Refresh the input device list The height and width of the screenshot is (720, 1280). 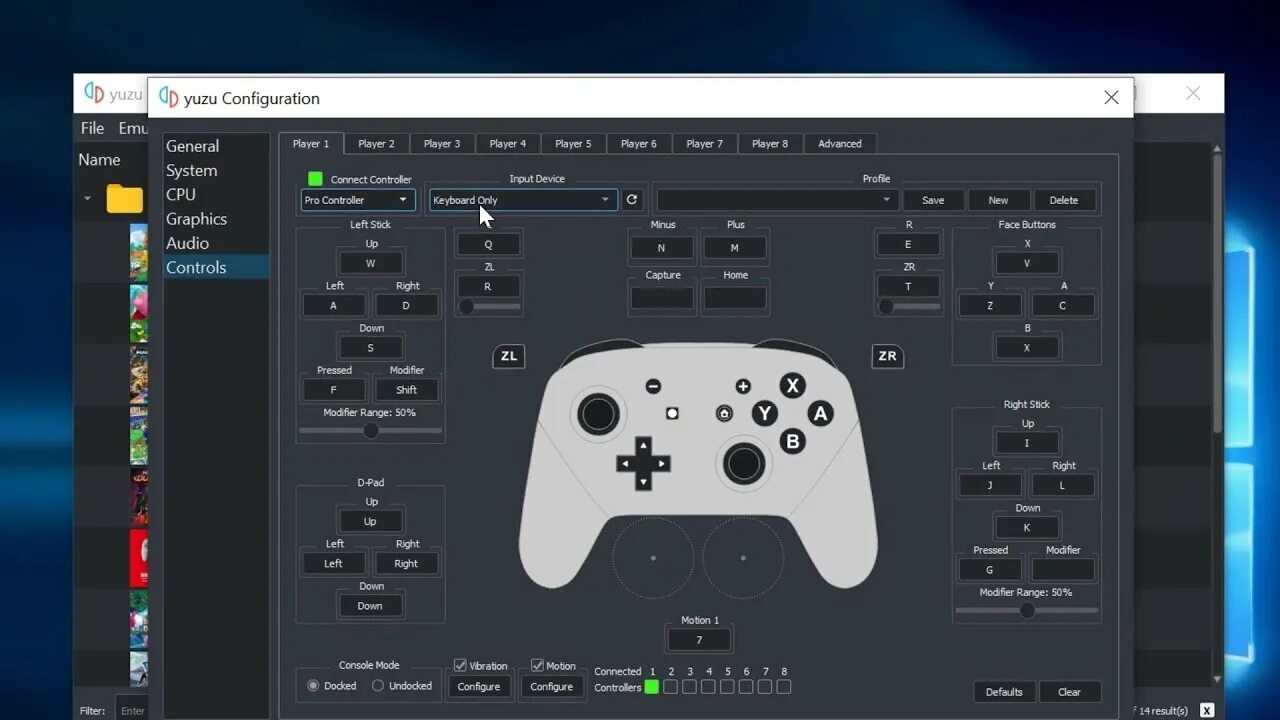[632, 199]
